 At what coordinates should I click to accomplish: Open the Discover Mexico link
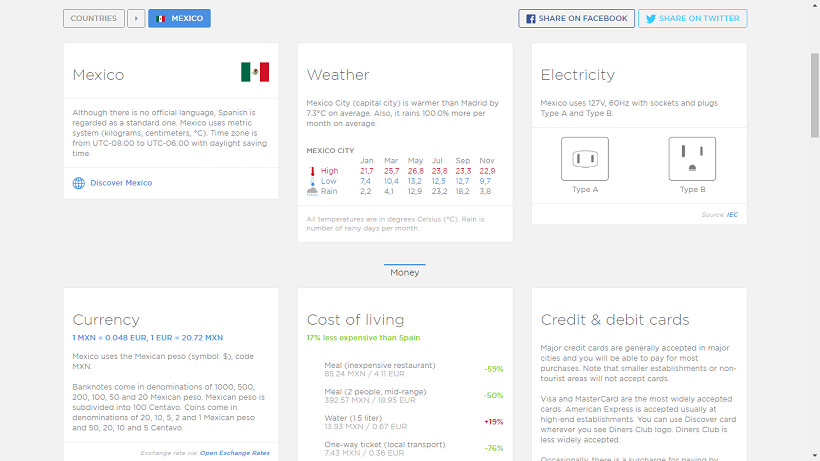121,183
